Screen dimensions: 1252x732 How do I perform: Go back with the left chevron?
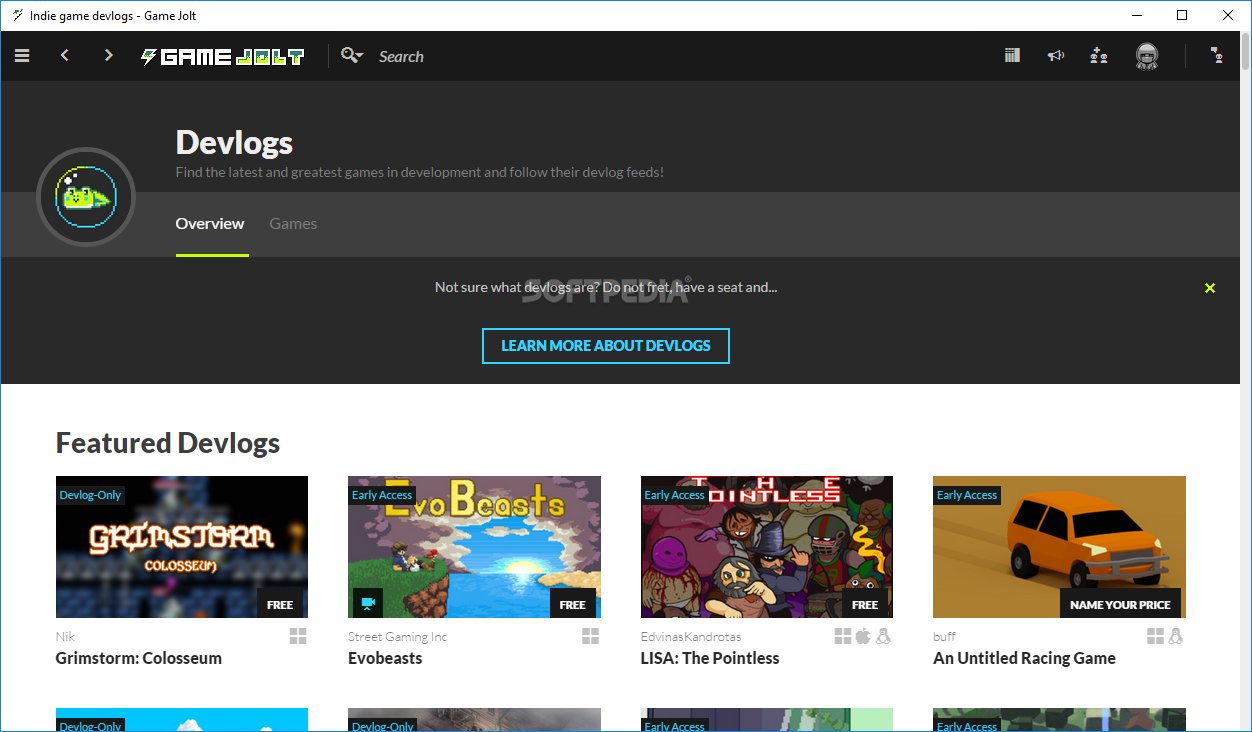[65, 56]
